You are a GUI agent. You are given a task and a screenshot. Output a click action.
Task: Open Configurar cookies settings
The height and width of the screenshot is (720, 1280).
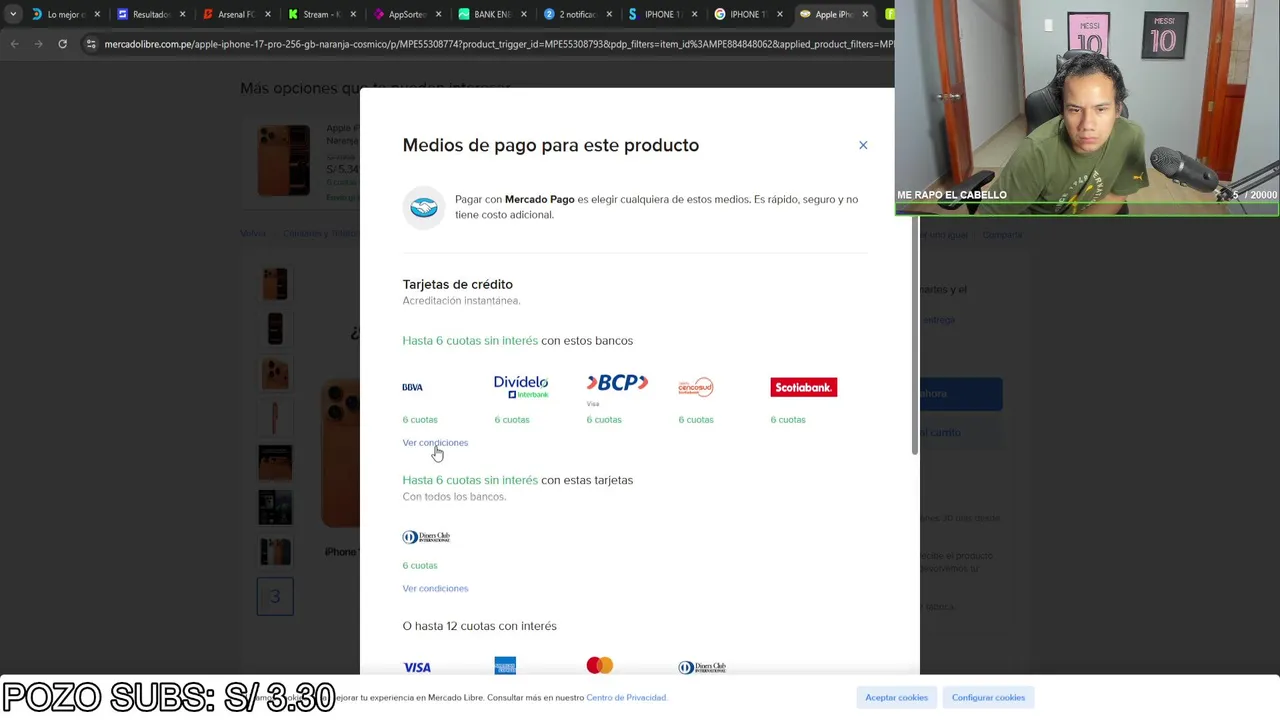click(988, 697)
